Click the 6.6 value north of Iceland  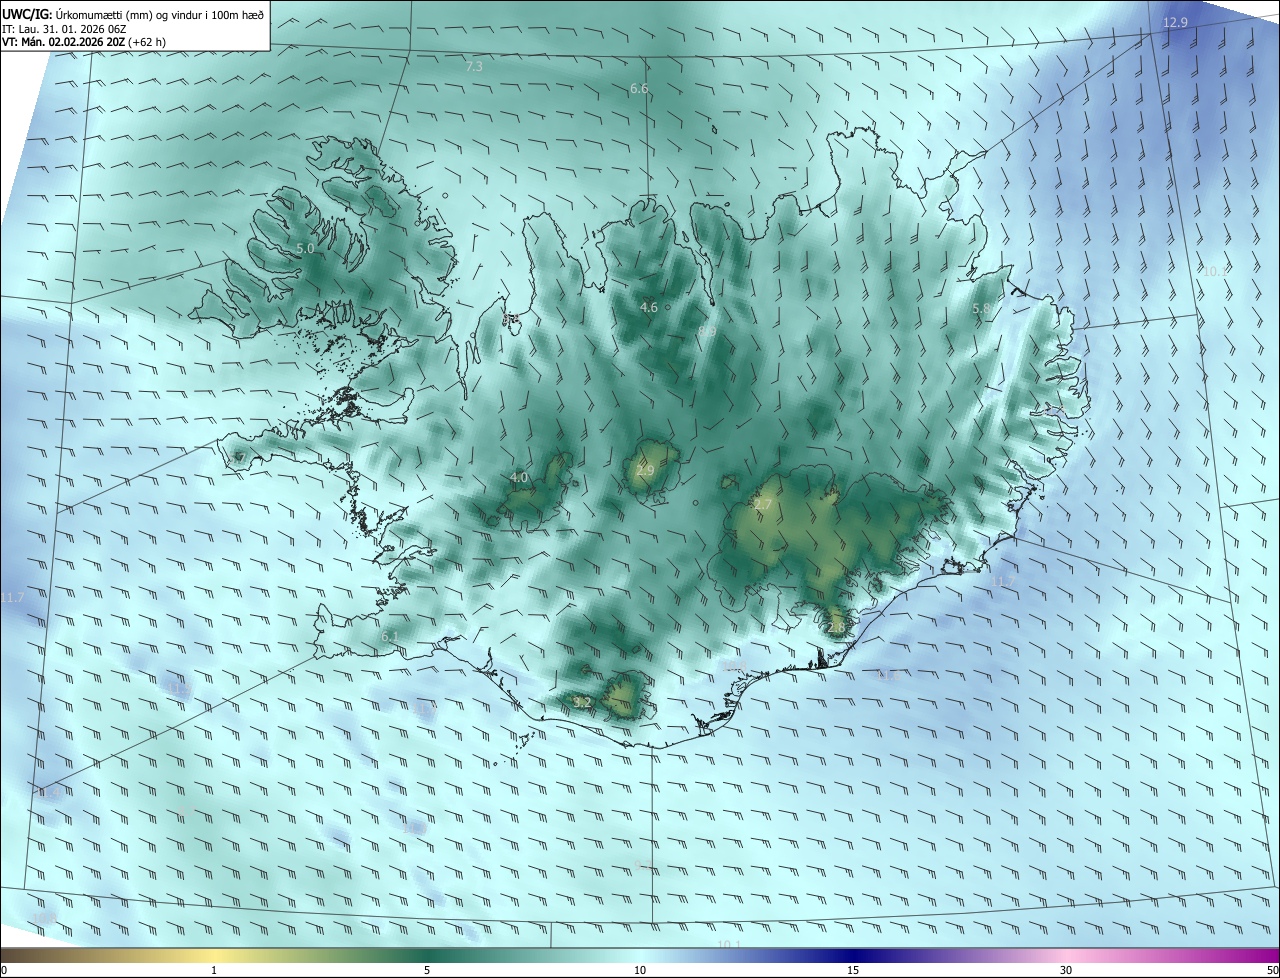(639, 89)
